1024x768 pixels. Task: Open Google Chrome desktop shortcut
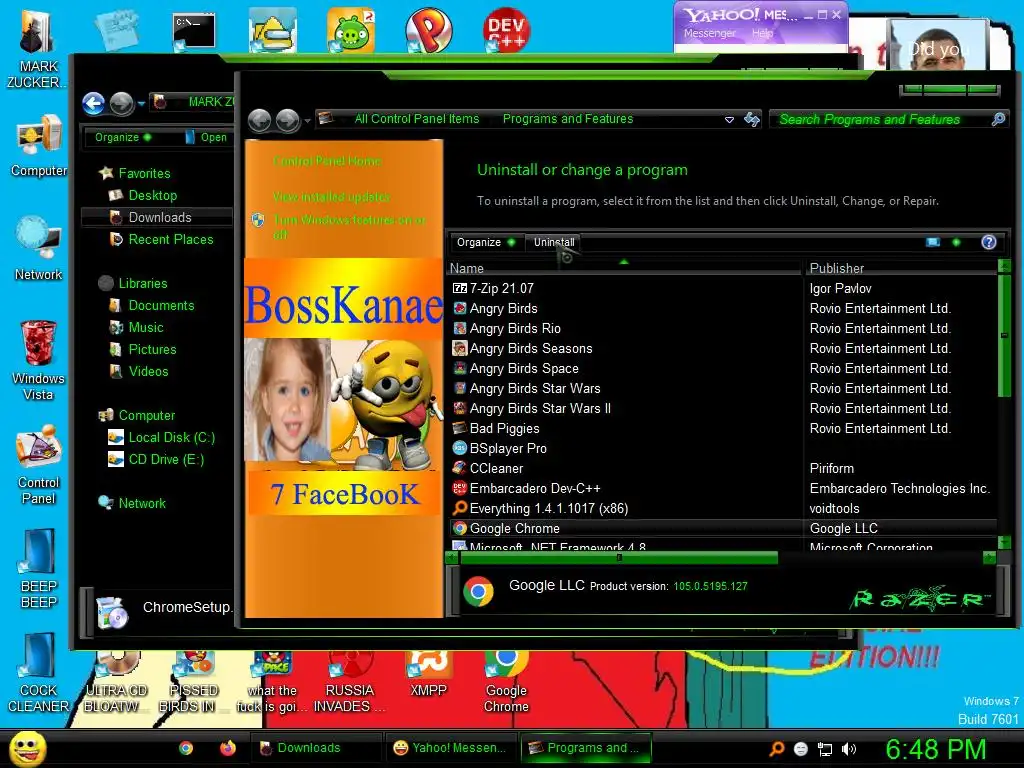(x=506, y=681)
